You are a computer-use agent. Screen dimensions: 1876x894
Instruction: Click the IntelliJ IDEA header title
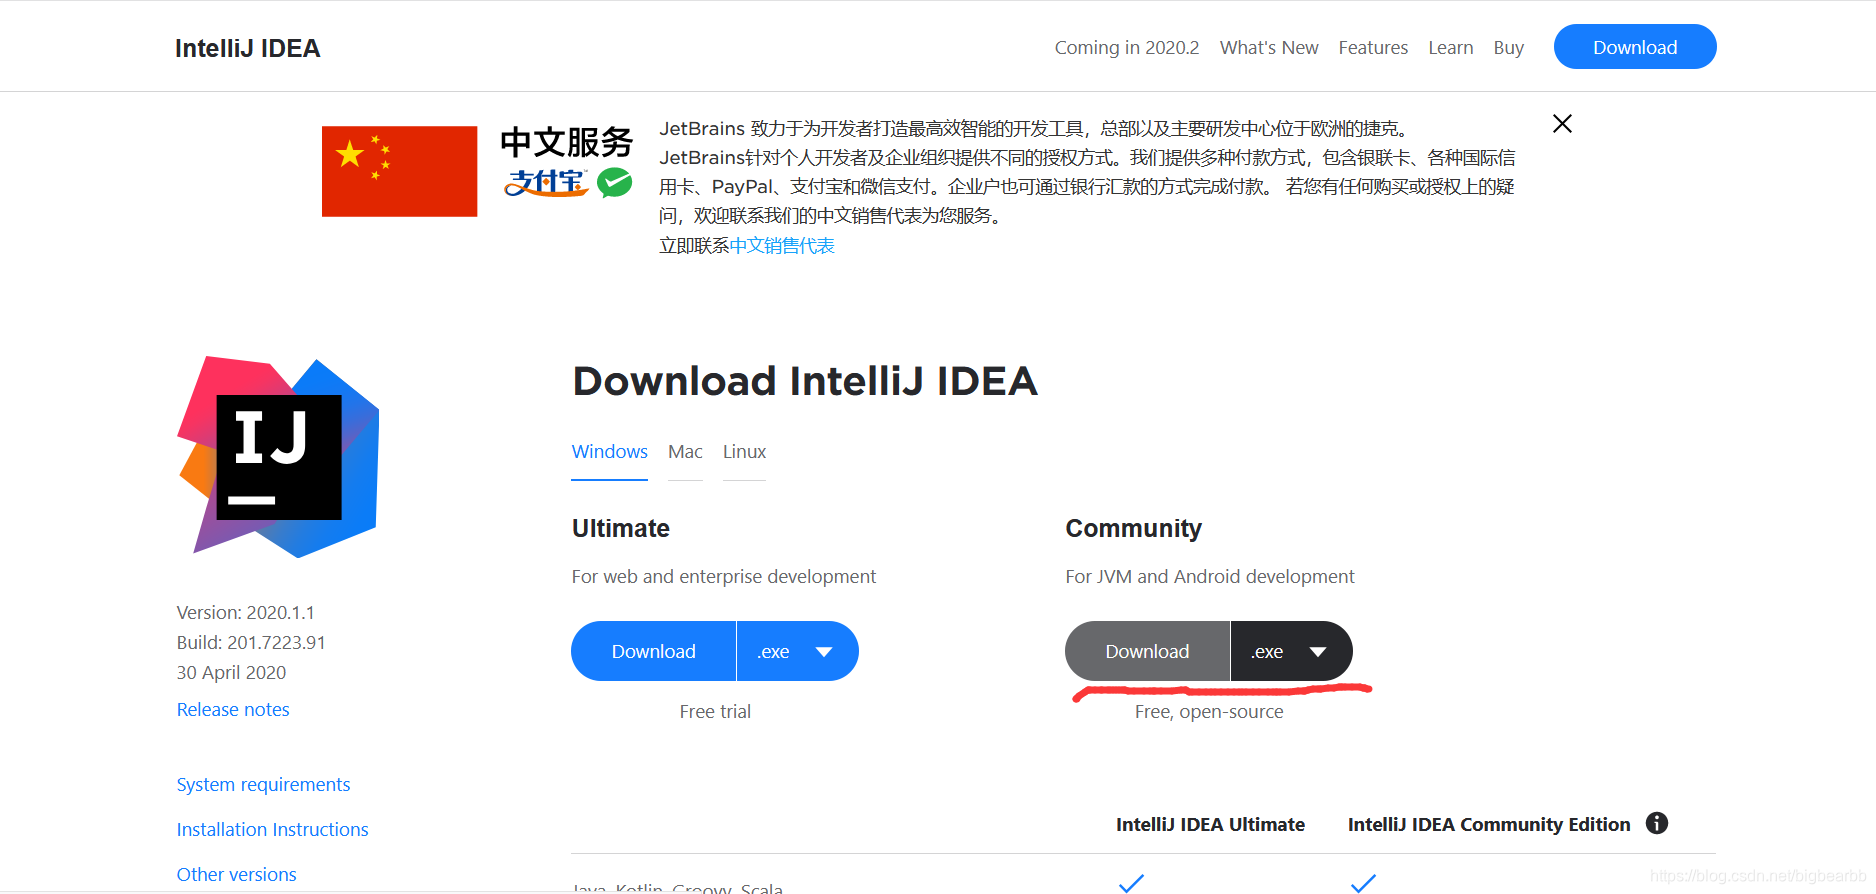coord(247,48)
